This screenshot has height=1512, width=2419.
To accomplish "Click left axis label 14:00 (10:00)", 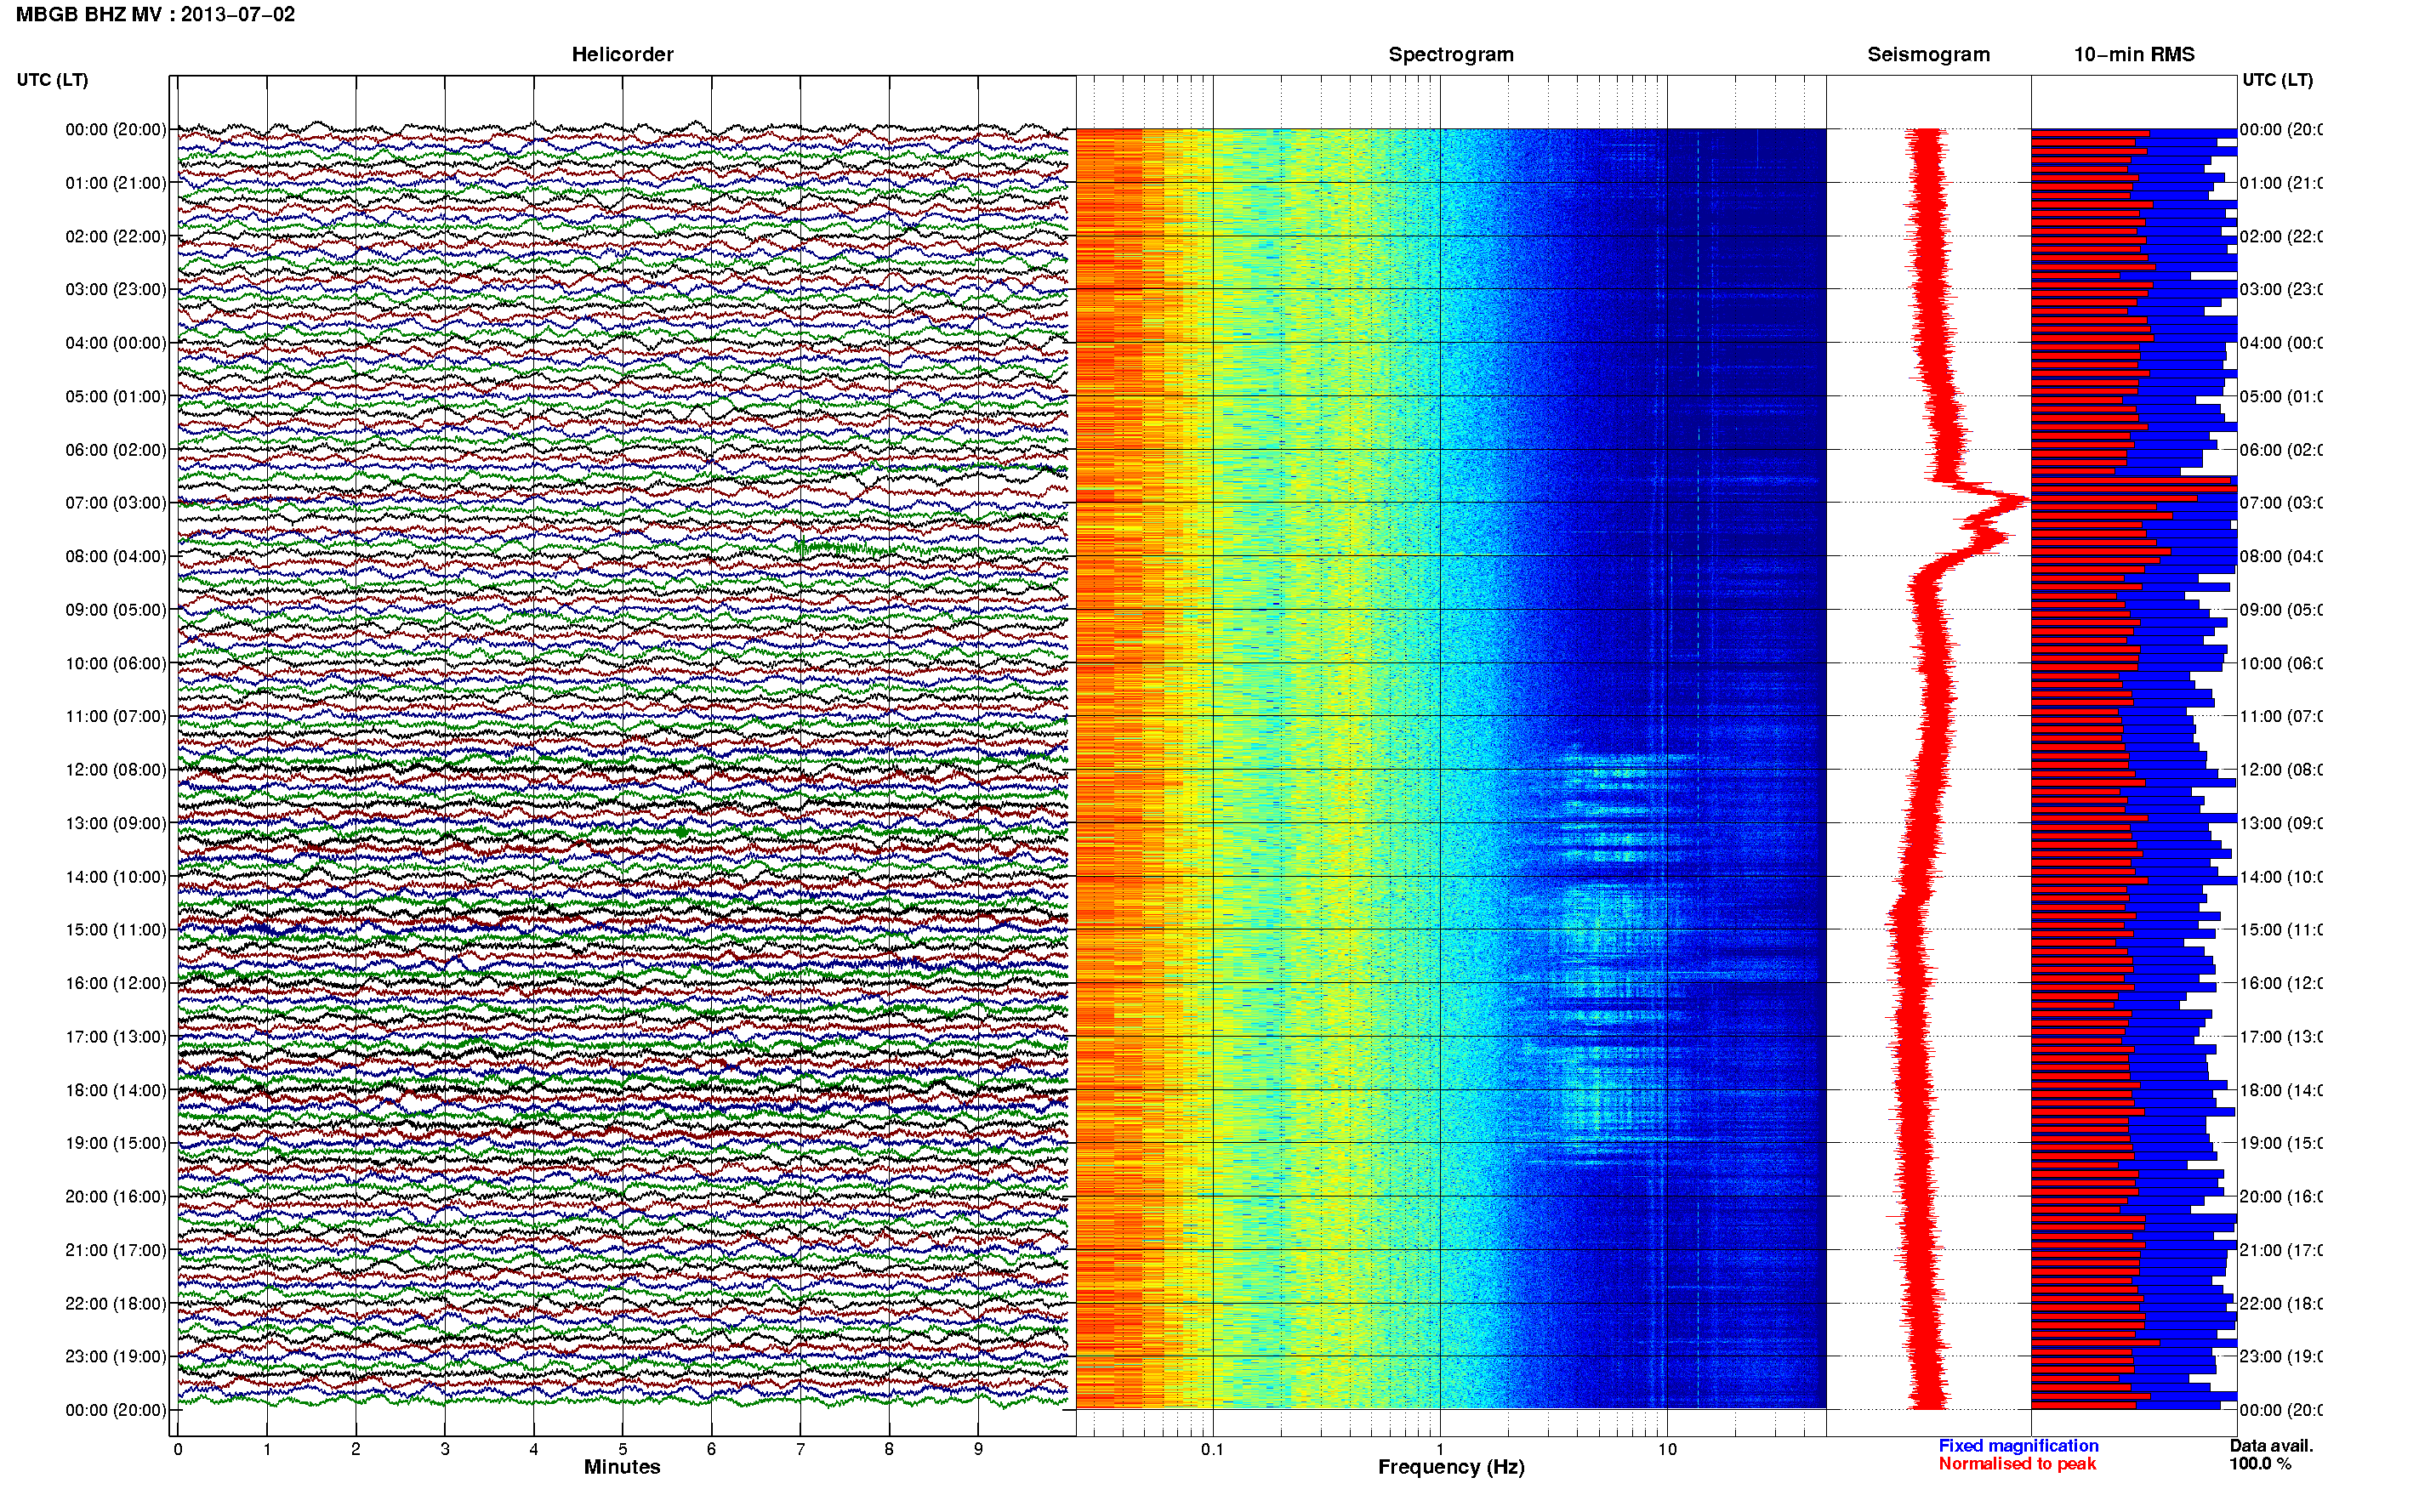I will coord(116,876).
